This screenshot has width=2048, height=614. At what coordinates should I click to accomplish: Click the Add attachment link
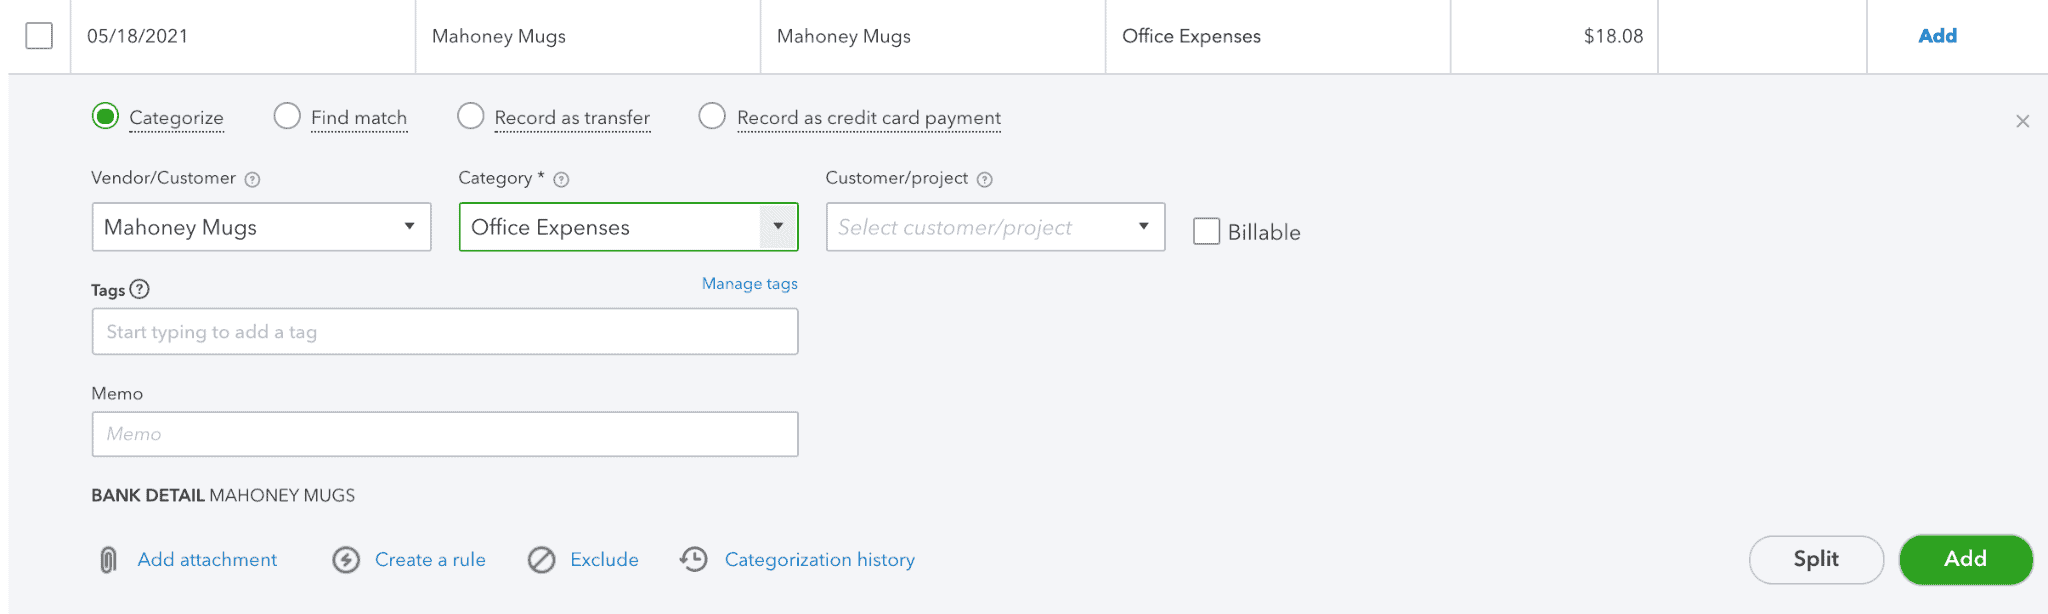tap(207, 560)
